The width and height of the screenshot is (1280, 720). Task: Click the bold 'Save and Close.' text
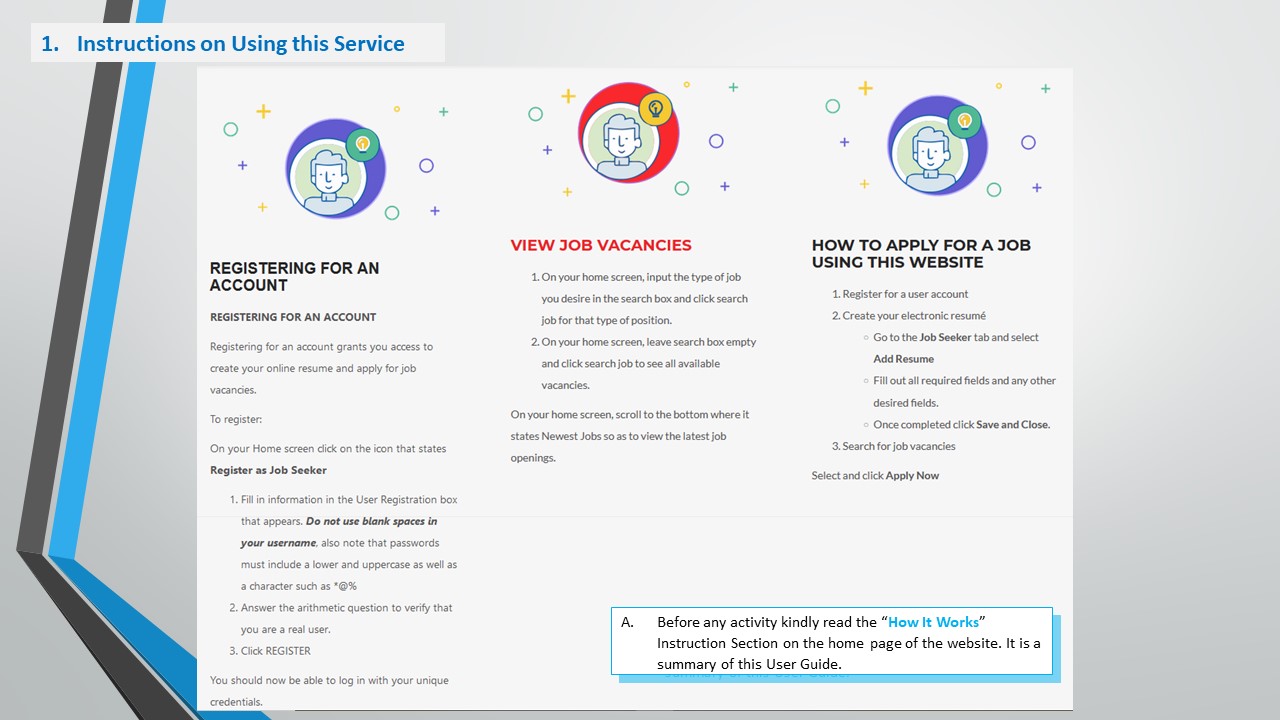click(x=1013, y=425)
